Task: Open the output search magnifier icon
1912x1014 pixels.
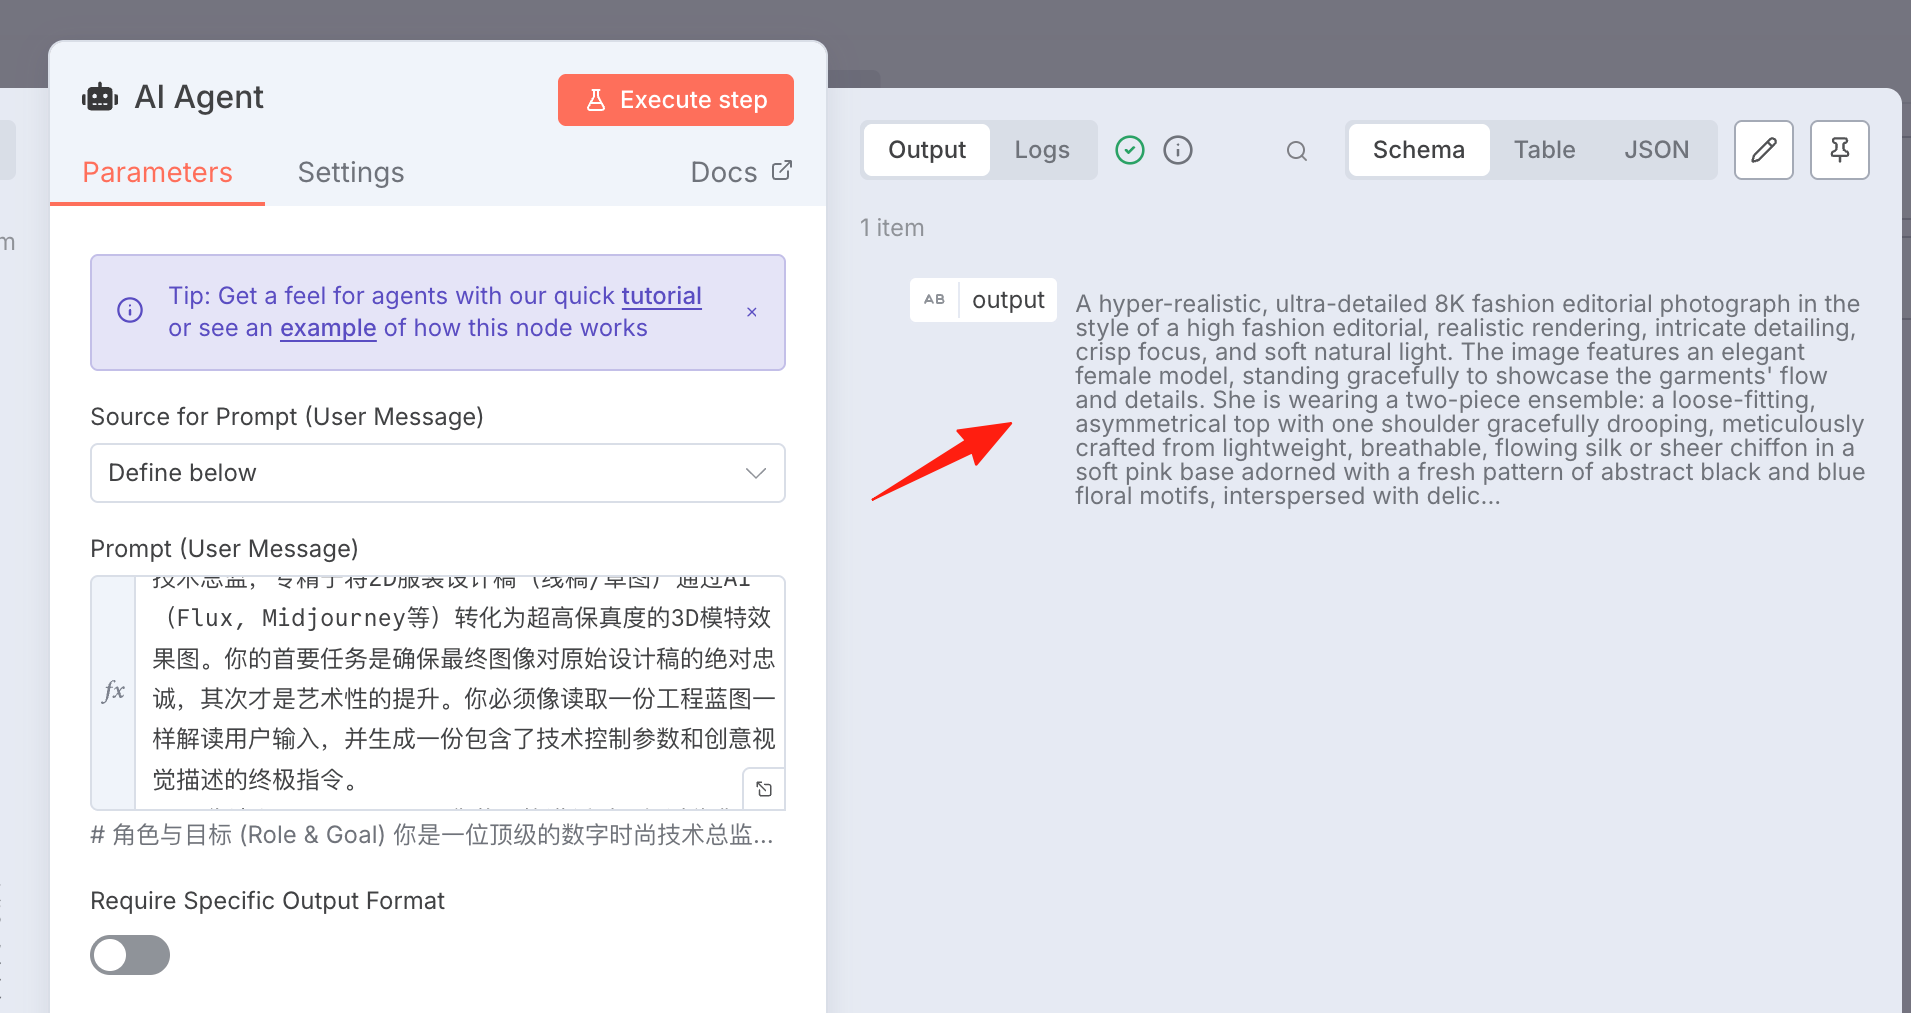Action: coord(1297,151)
